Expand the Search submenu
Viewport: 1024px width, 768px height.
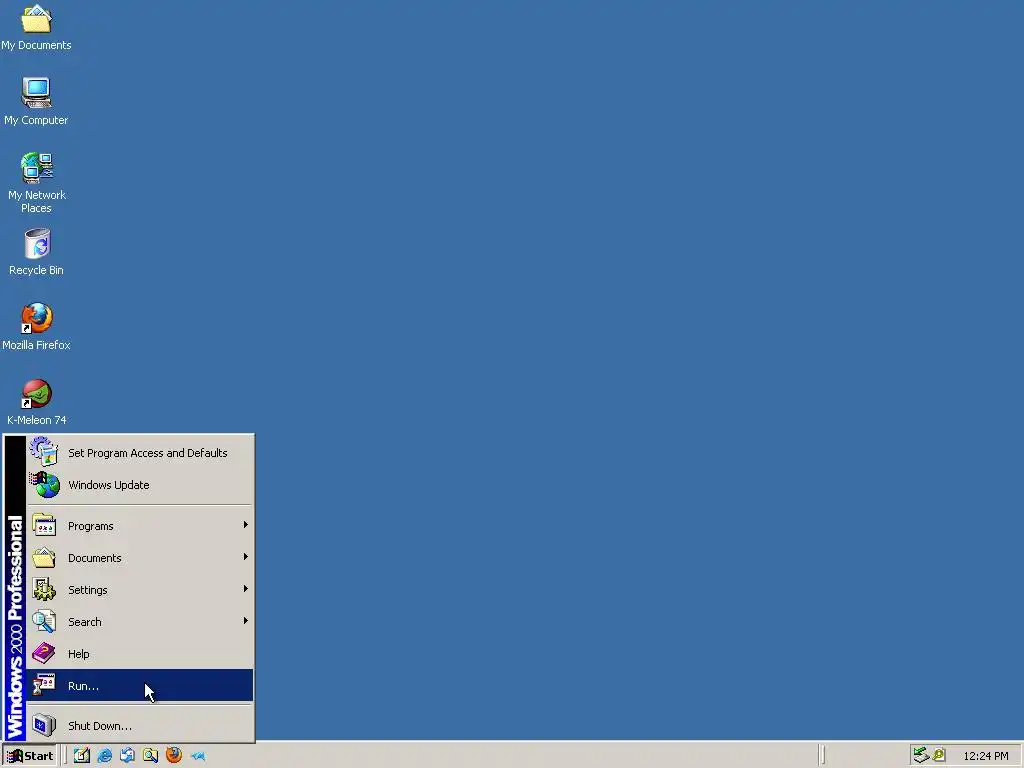(x=140, y=622)
